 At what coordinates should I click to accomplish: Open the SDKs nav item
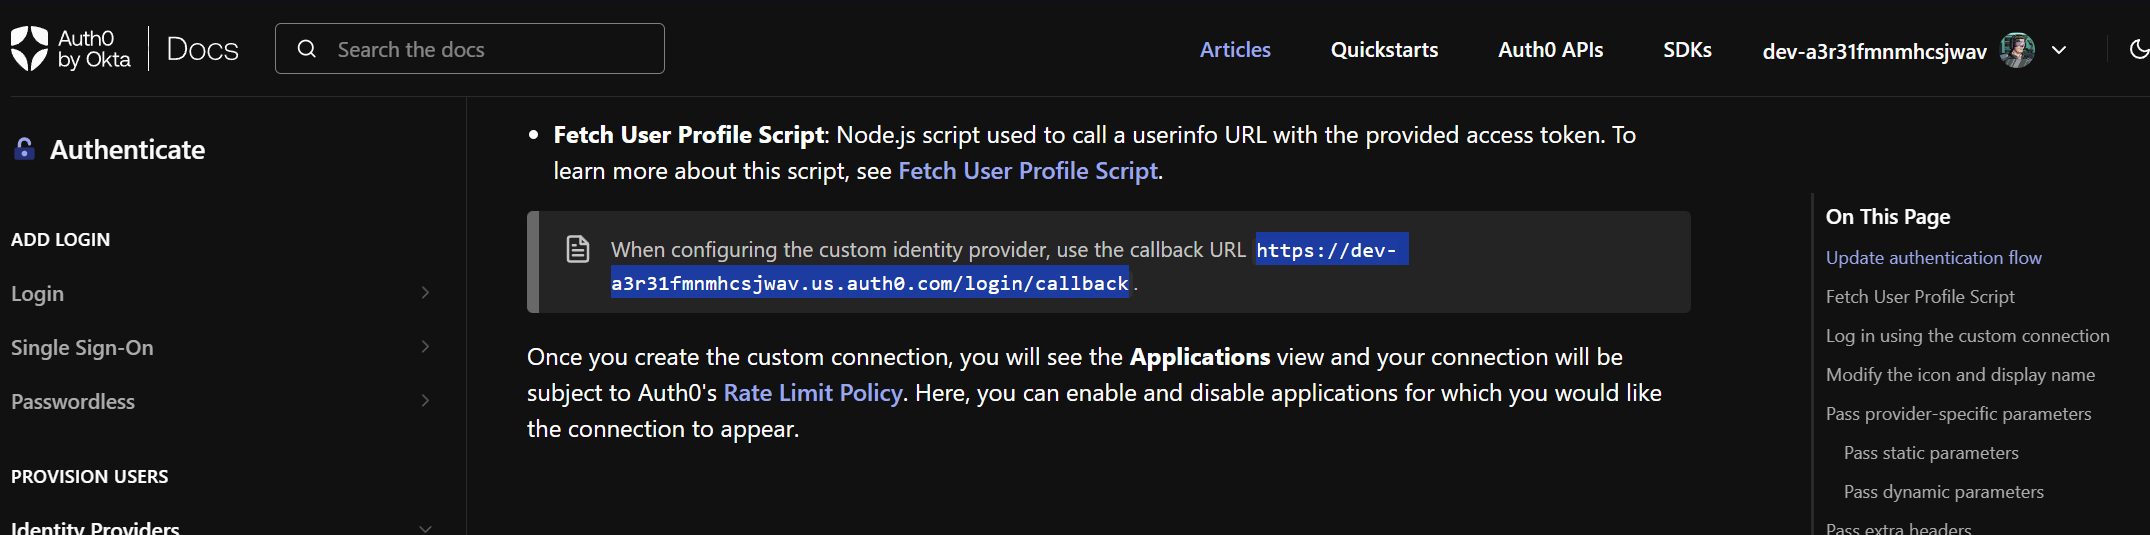point(1687,50)
